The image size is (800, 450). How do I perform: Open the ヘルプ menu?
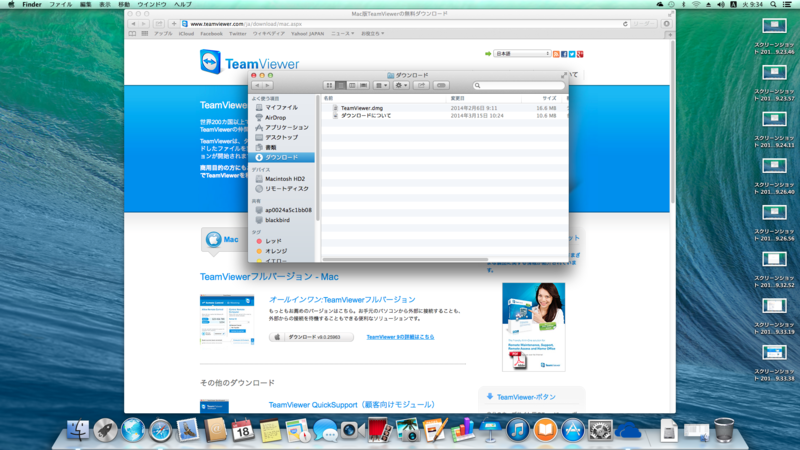click(x=183, y=4)
